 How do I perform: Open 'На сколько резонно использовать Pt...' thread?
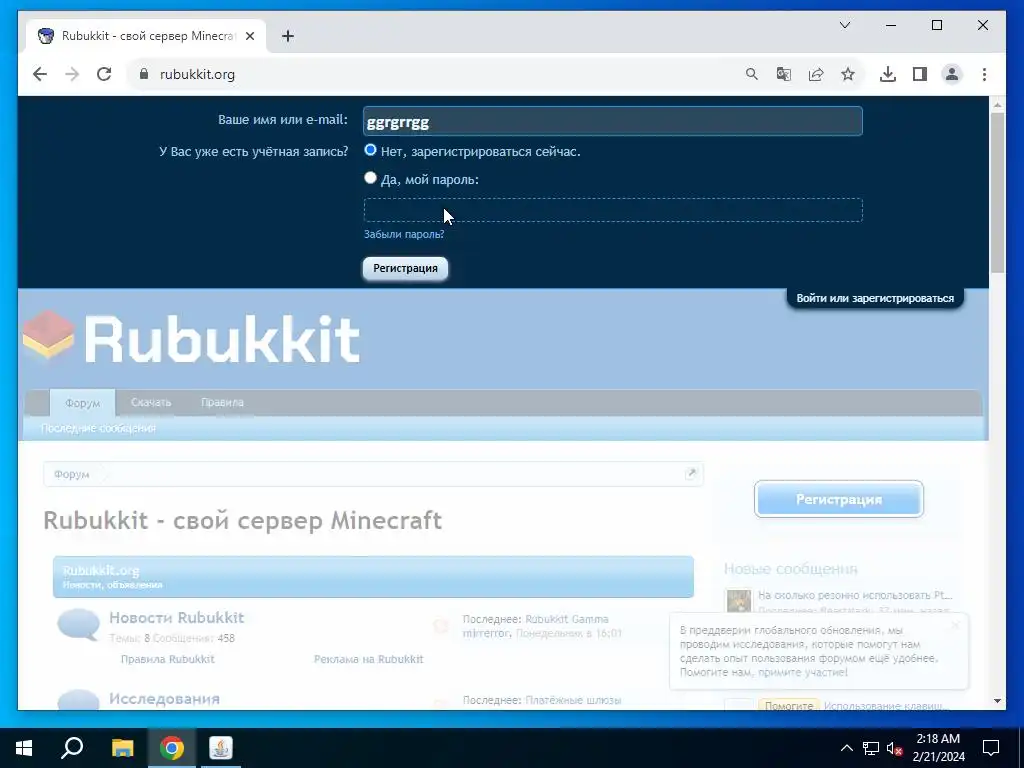tap(855, 595)
